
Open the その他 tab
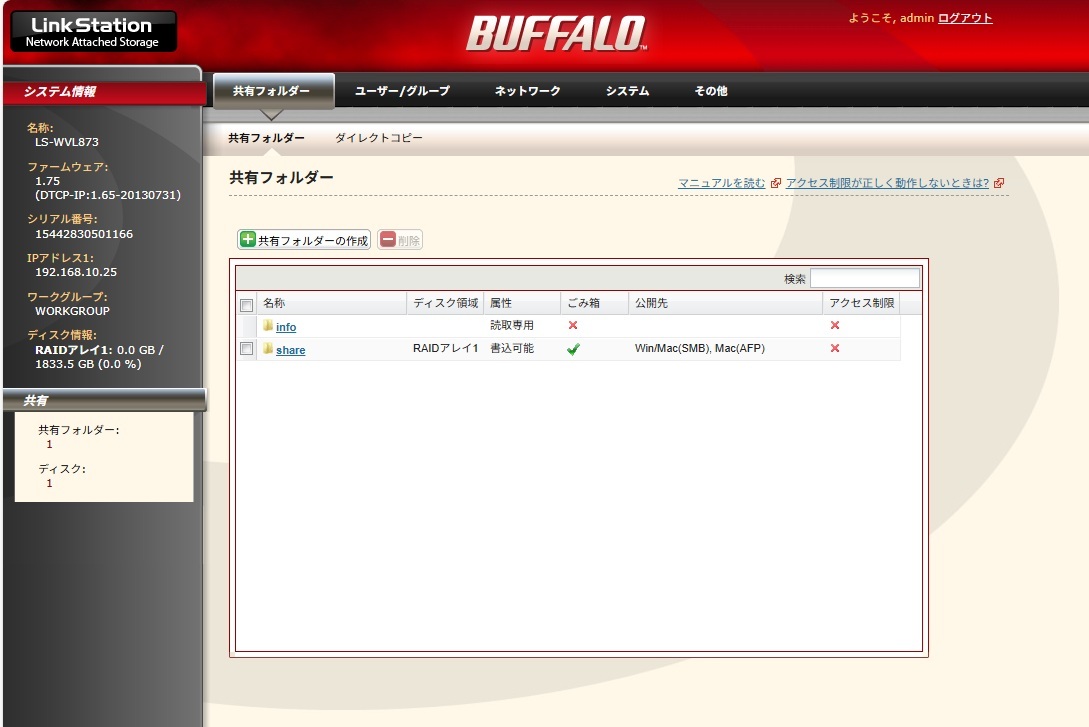710,91
